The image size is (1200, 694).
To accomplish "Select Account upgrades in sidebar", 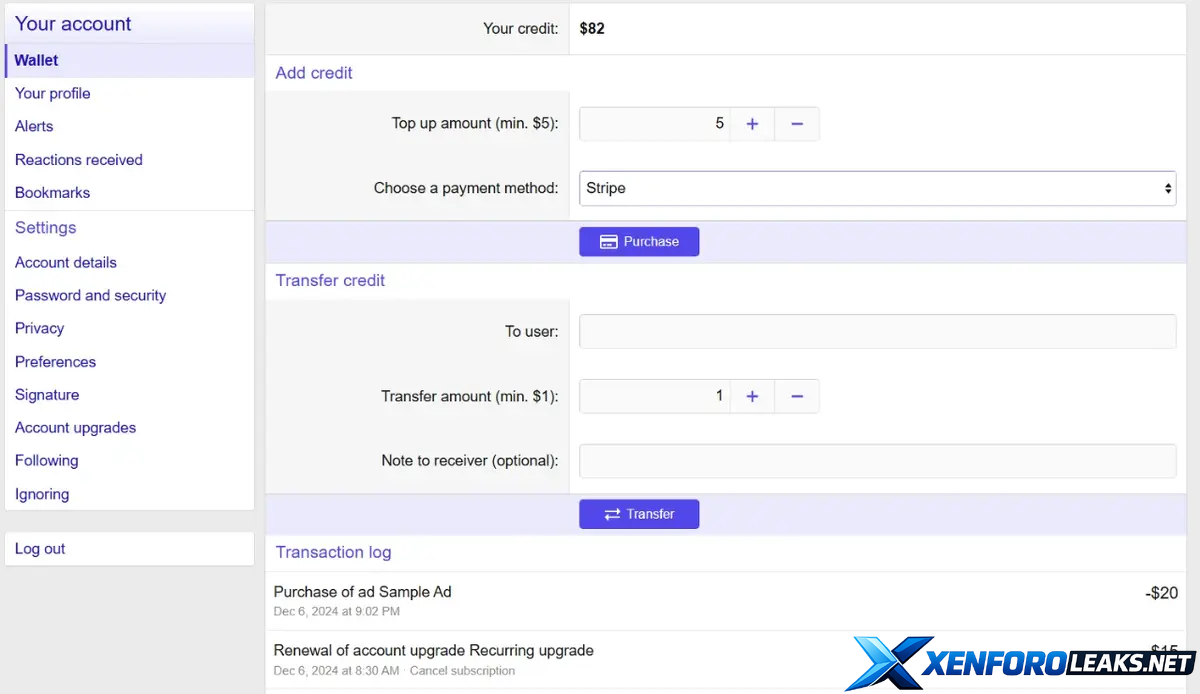I will point(75,428).
